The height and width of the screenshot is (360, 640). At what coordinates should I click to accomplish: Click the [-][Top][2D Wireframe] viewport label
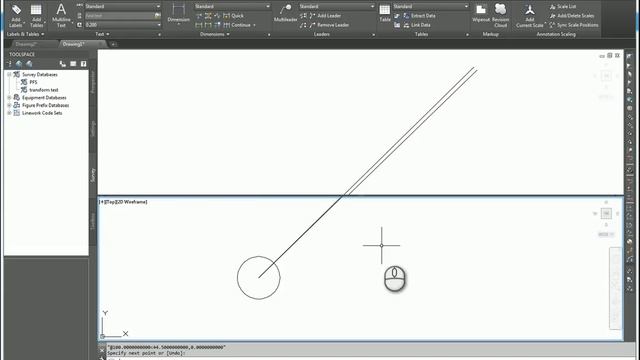tap(123, 202)
